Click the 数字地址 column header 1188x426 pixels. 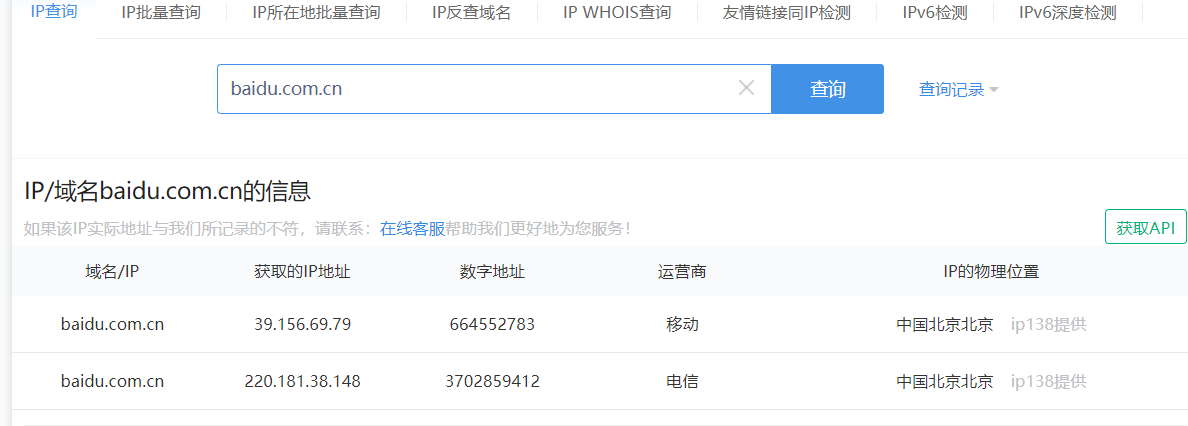[x=492, y=271]
